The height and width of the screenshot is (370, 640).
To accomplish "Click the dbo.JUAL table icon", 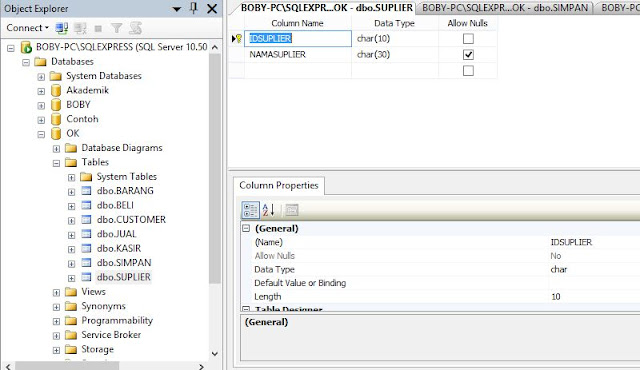I will point(86,234).
